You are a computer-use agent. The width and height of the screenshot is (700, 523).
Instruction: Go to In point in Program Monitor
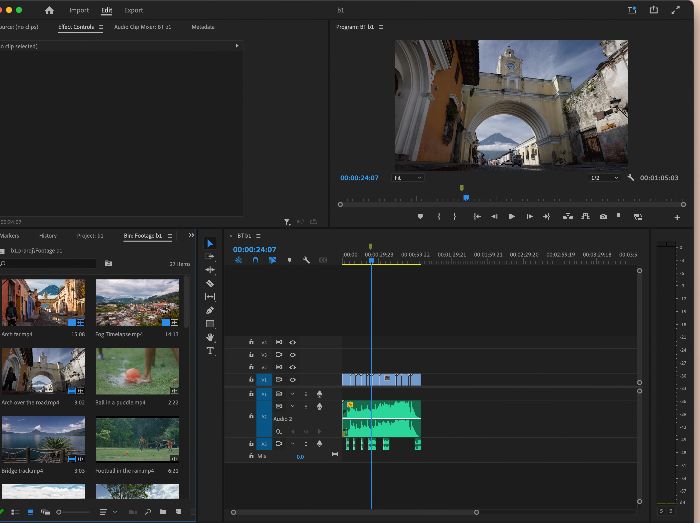click(x=477, y=216)
